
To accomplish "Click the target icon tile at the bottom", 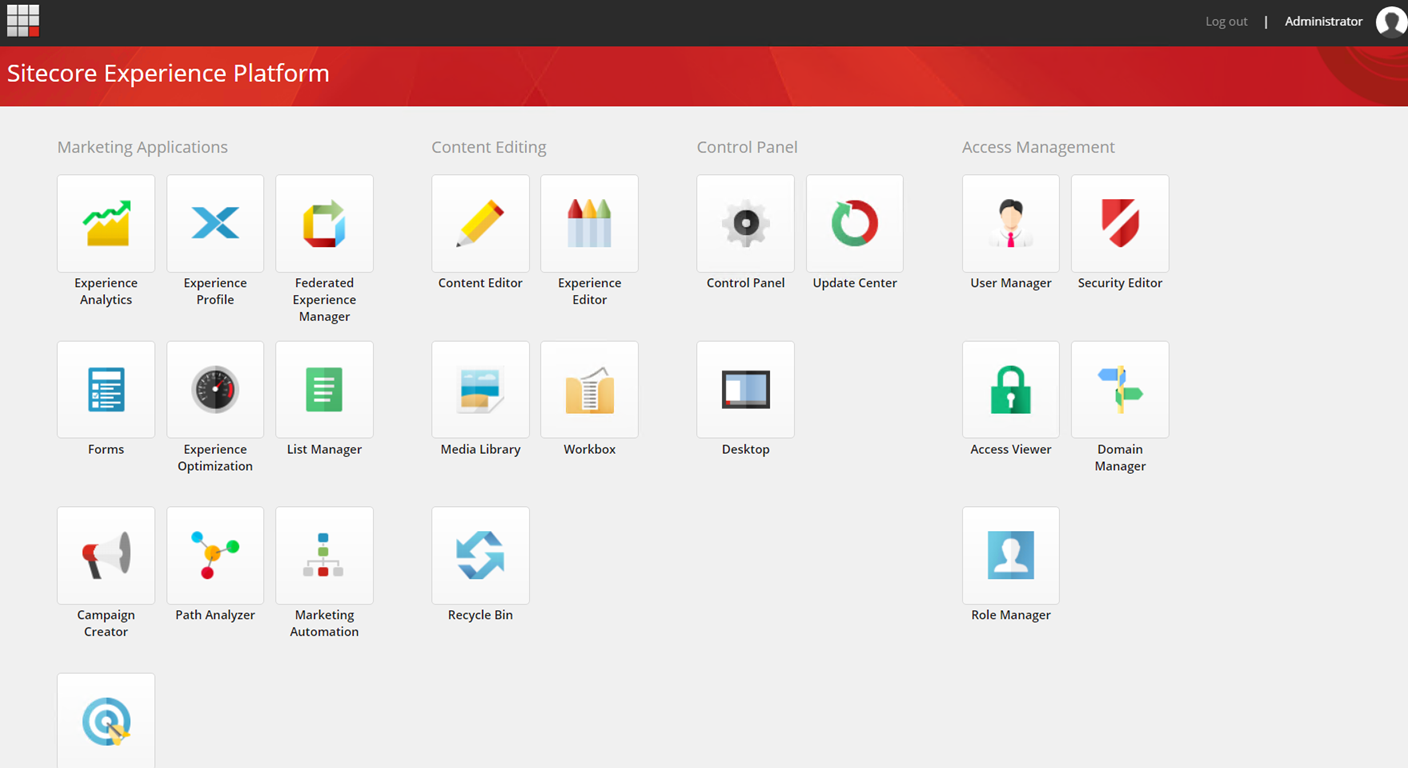I will pyautogui.click(x=106, y=720).
